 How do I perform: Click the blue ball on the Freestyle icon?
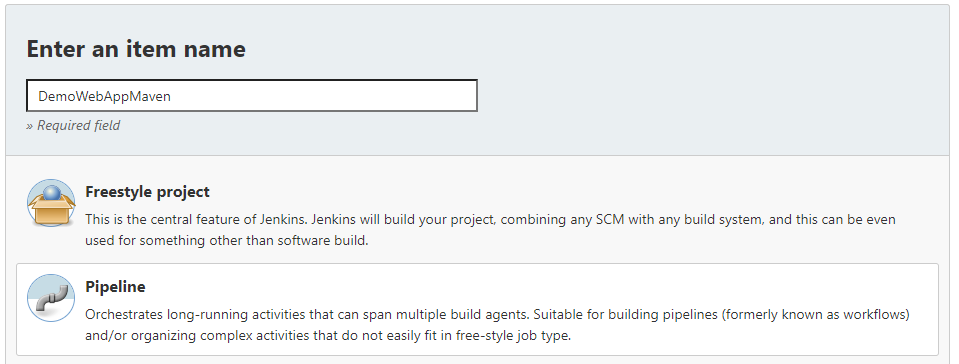click(x=51, y=193)
